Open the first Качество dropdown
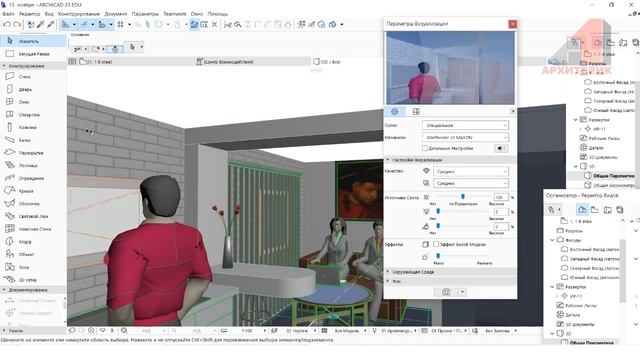Screen dimensions: 640x360 471,171
